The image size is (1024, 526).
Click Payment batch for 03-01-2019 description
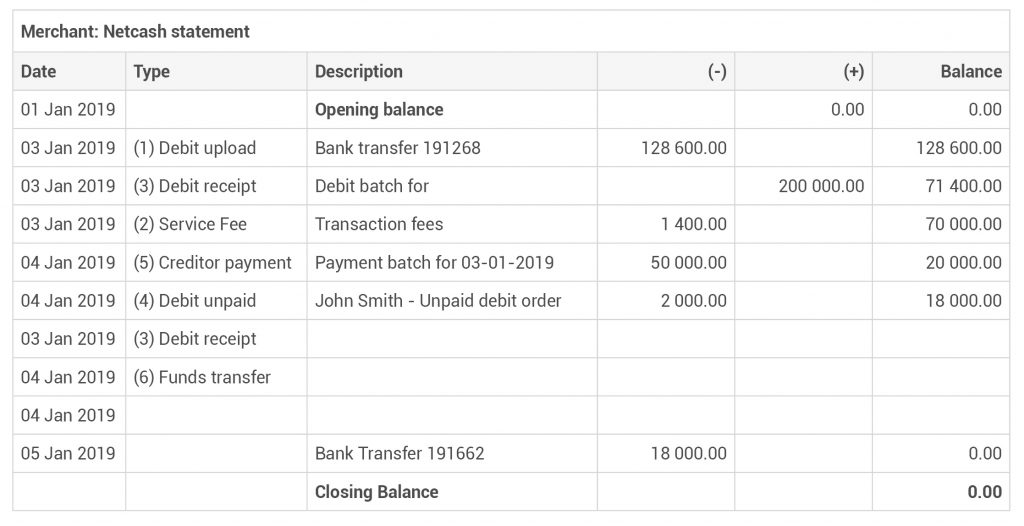coord(434,263)
